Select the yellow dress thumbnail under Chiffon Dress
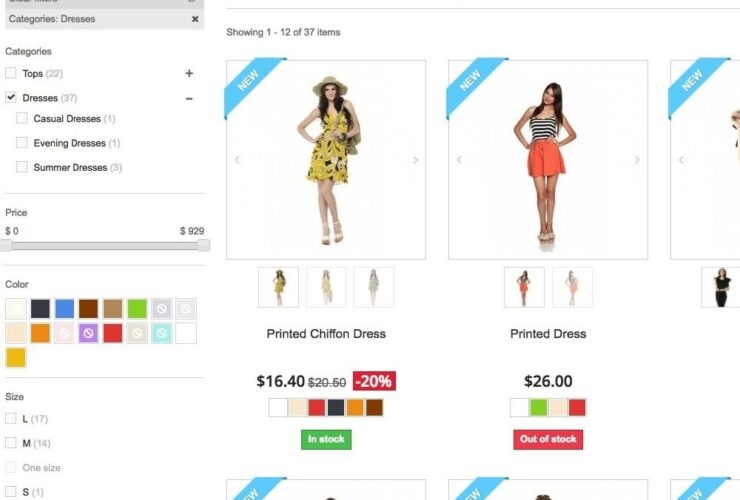 (278, 288)
